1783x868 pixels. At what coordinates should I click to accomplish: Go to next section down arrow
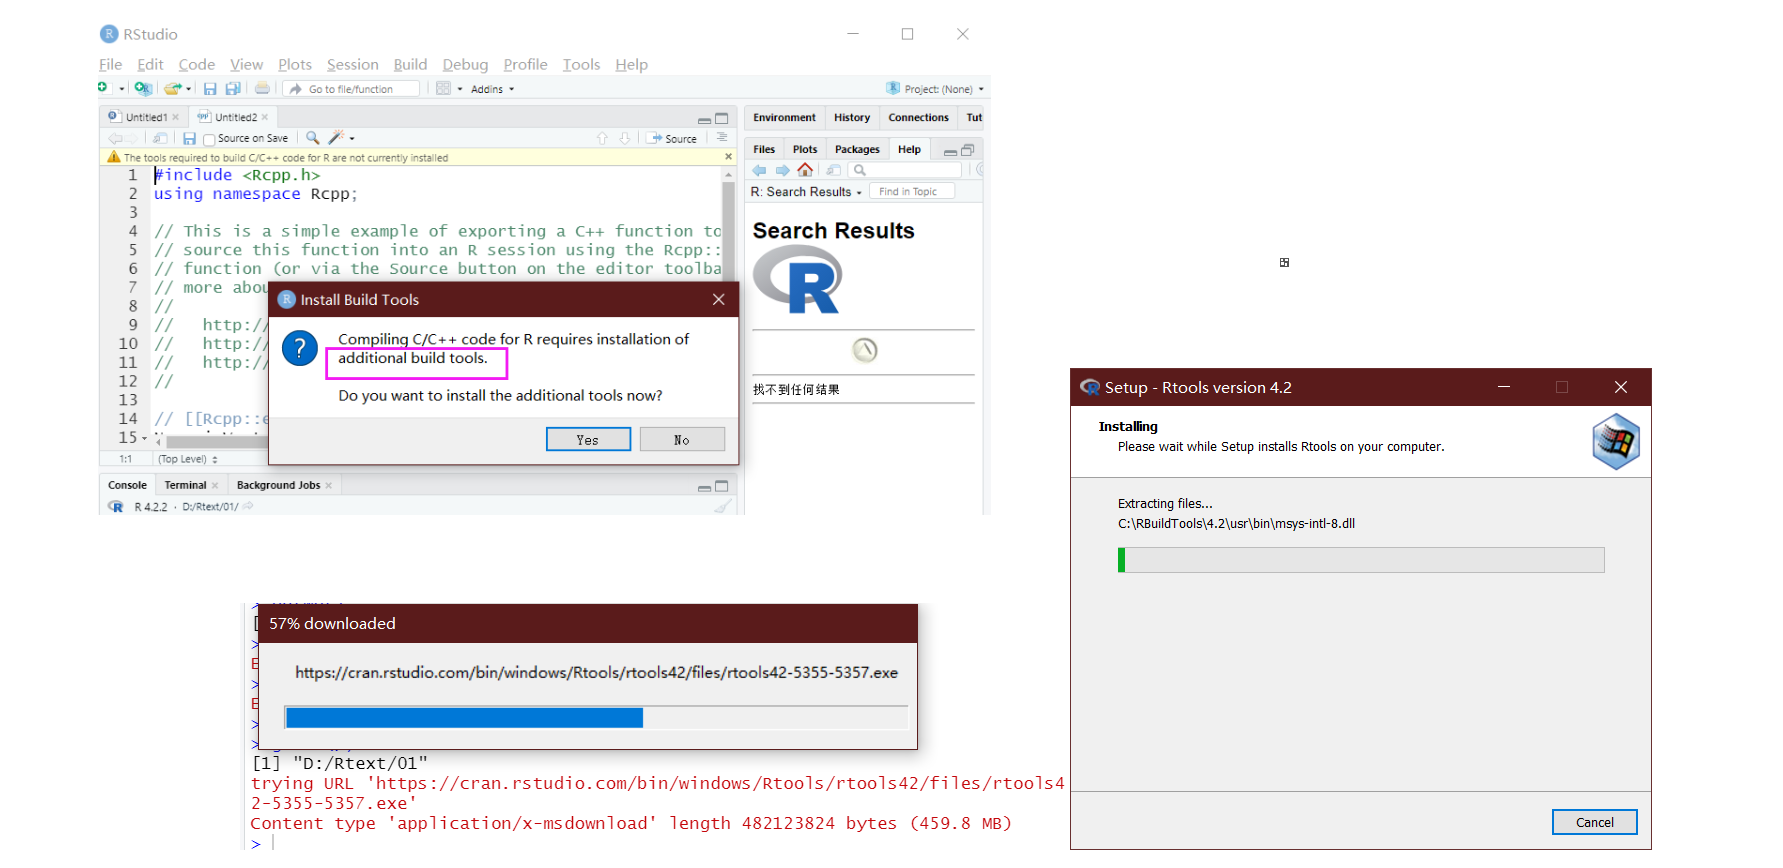coord(625,138)
